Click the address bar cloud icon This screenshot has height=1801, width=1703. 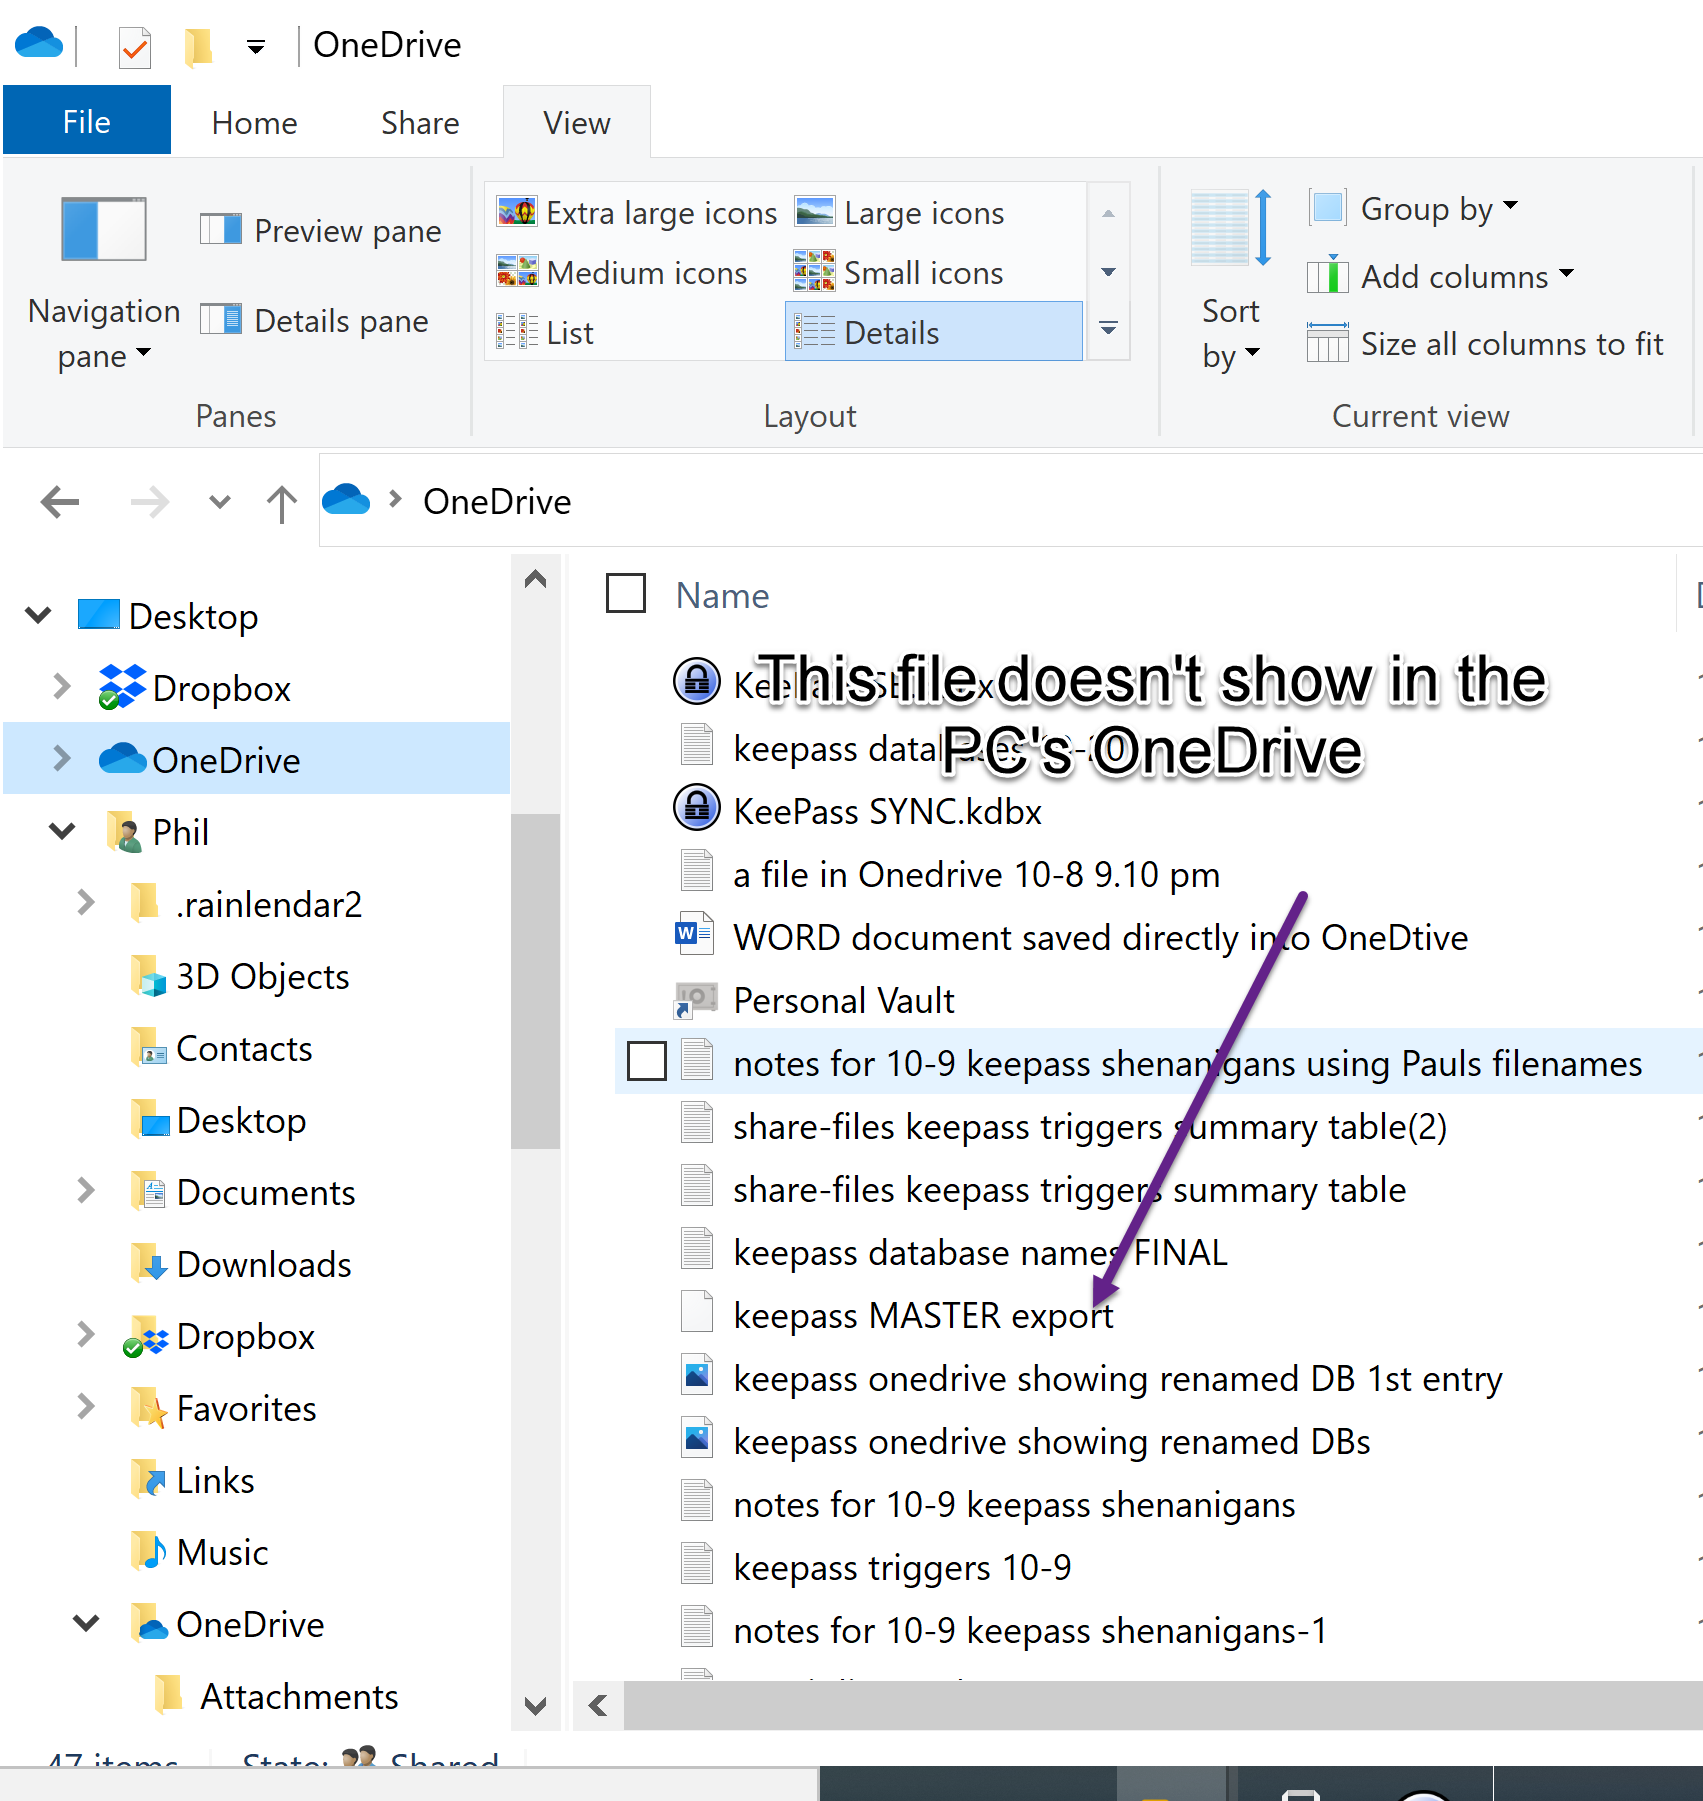pos(346,499)
